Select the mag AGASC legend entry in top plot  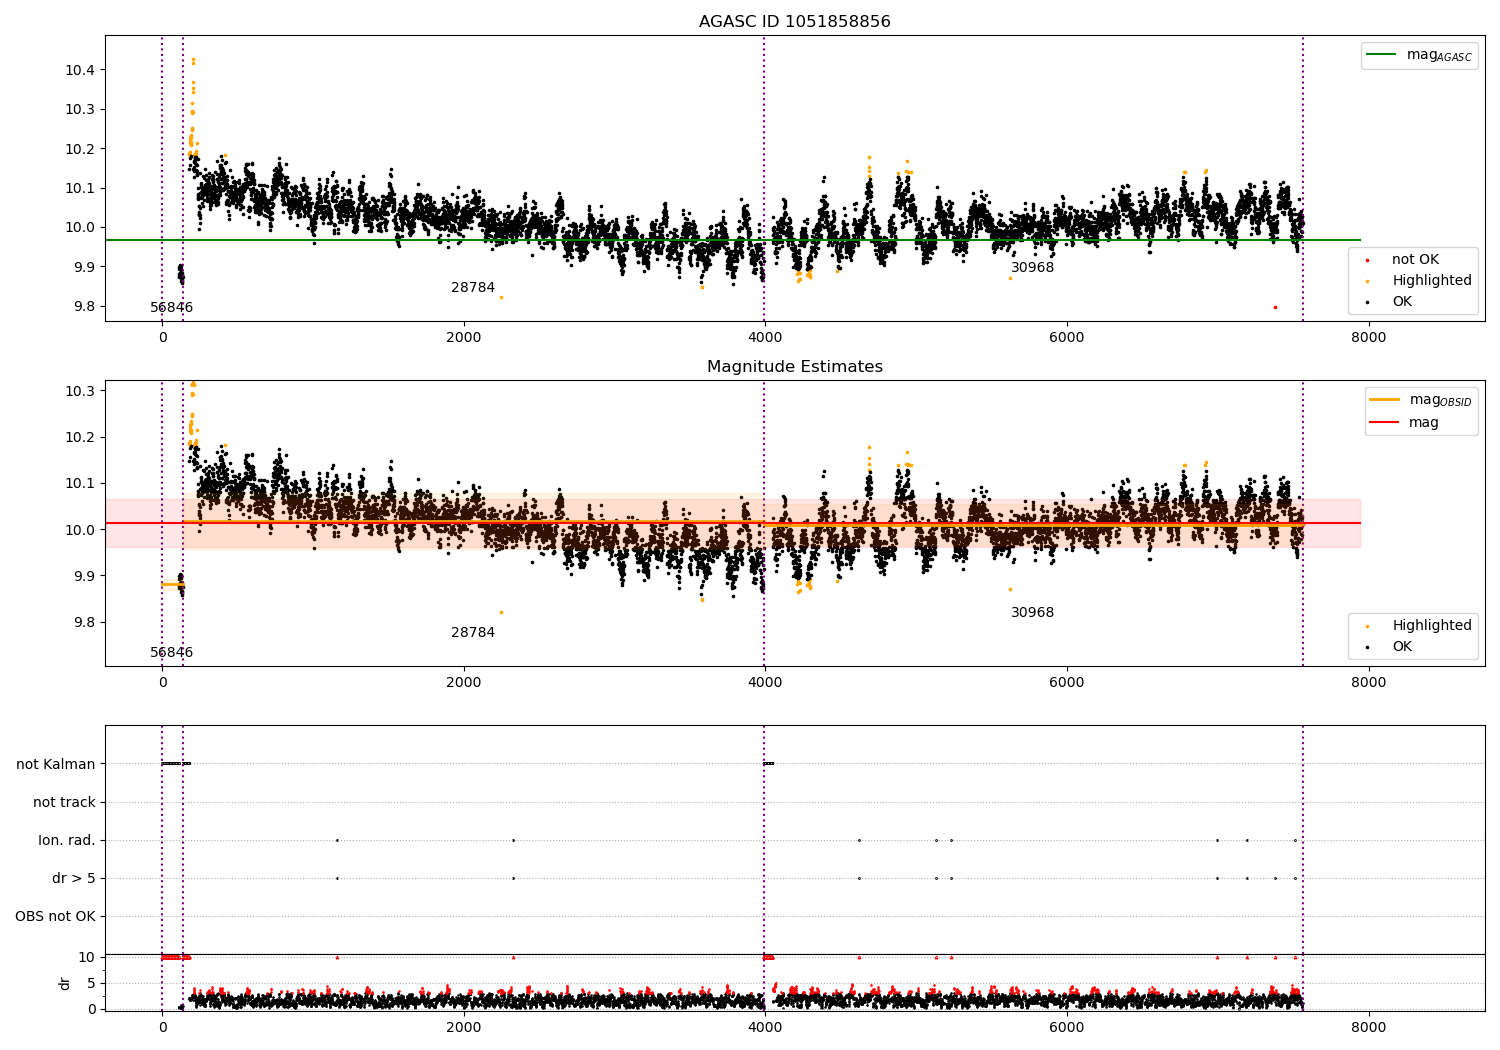1419,55
